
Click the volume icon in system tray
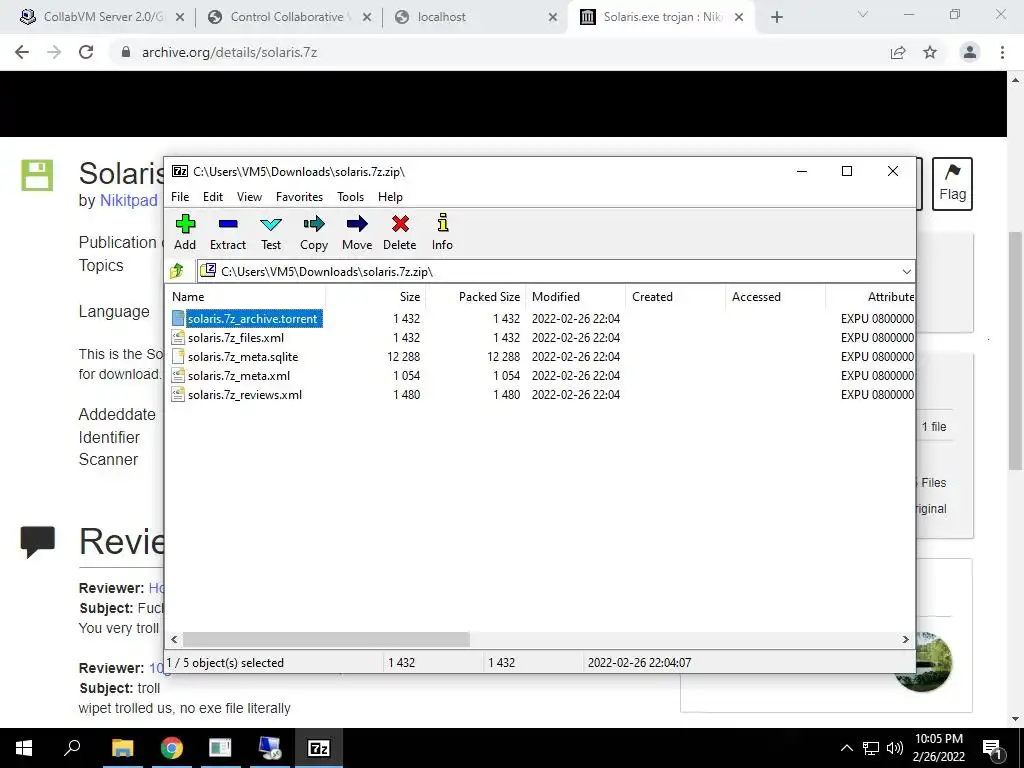[895, 748]
